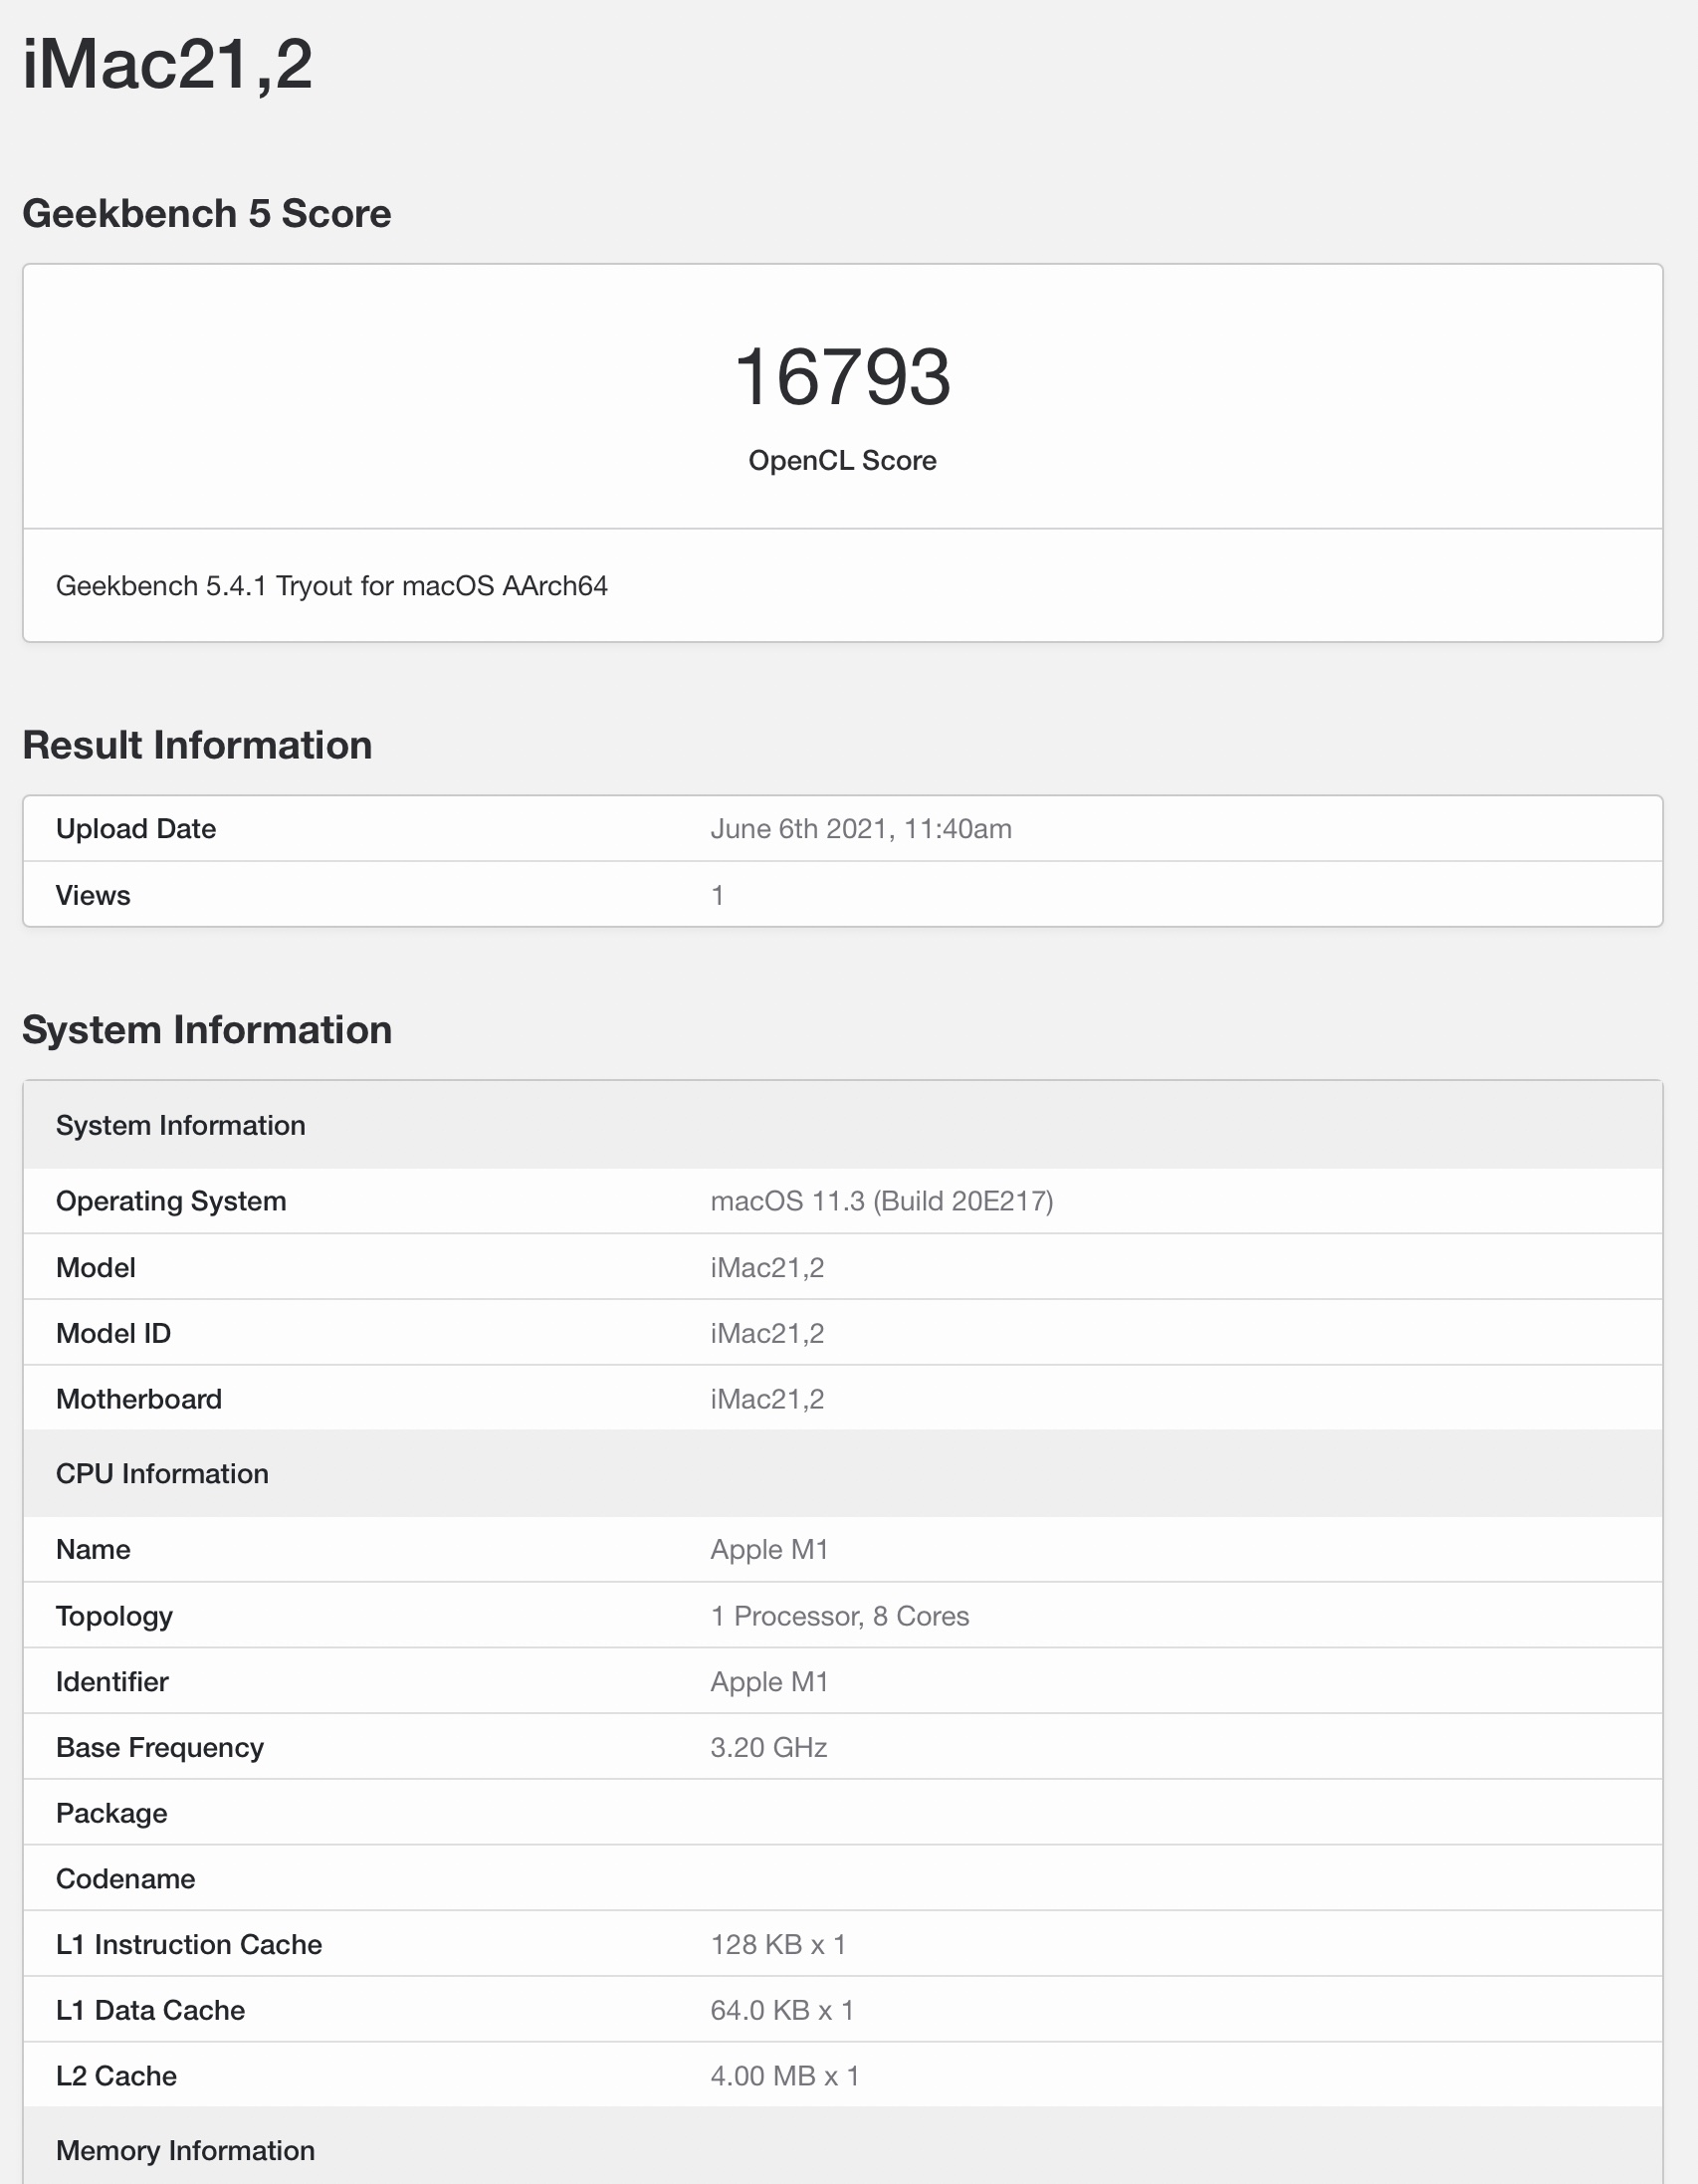Select the iMac21,2 value in Motherboard row
Viewport: 1698px width, 2184px height.
tap(767, 1399)
